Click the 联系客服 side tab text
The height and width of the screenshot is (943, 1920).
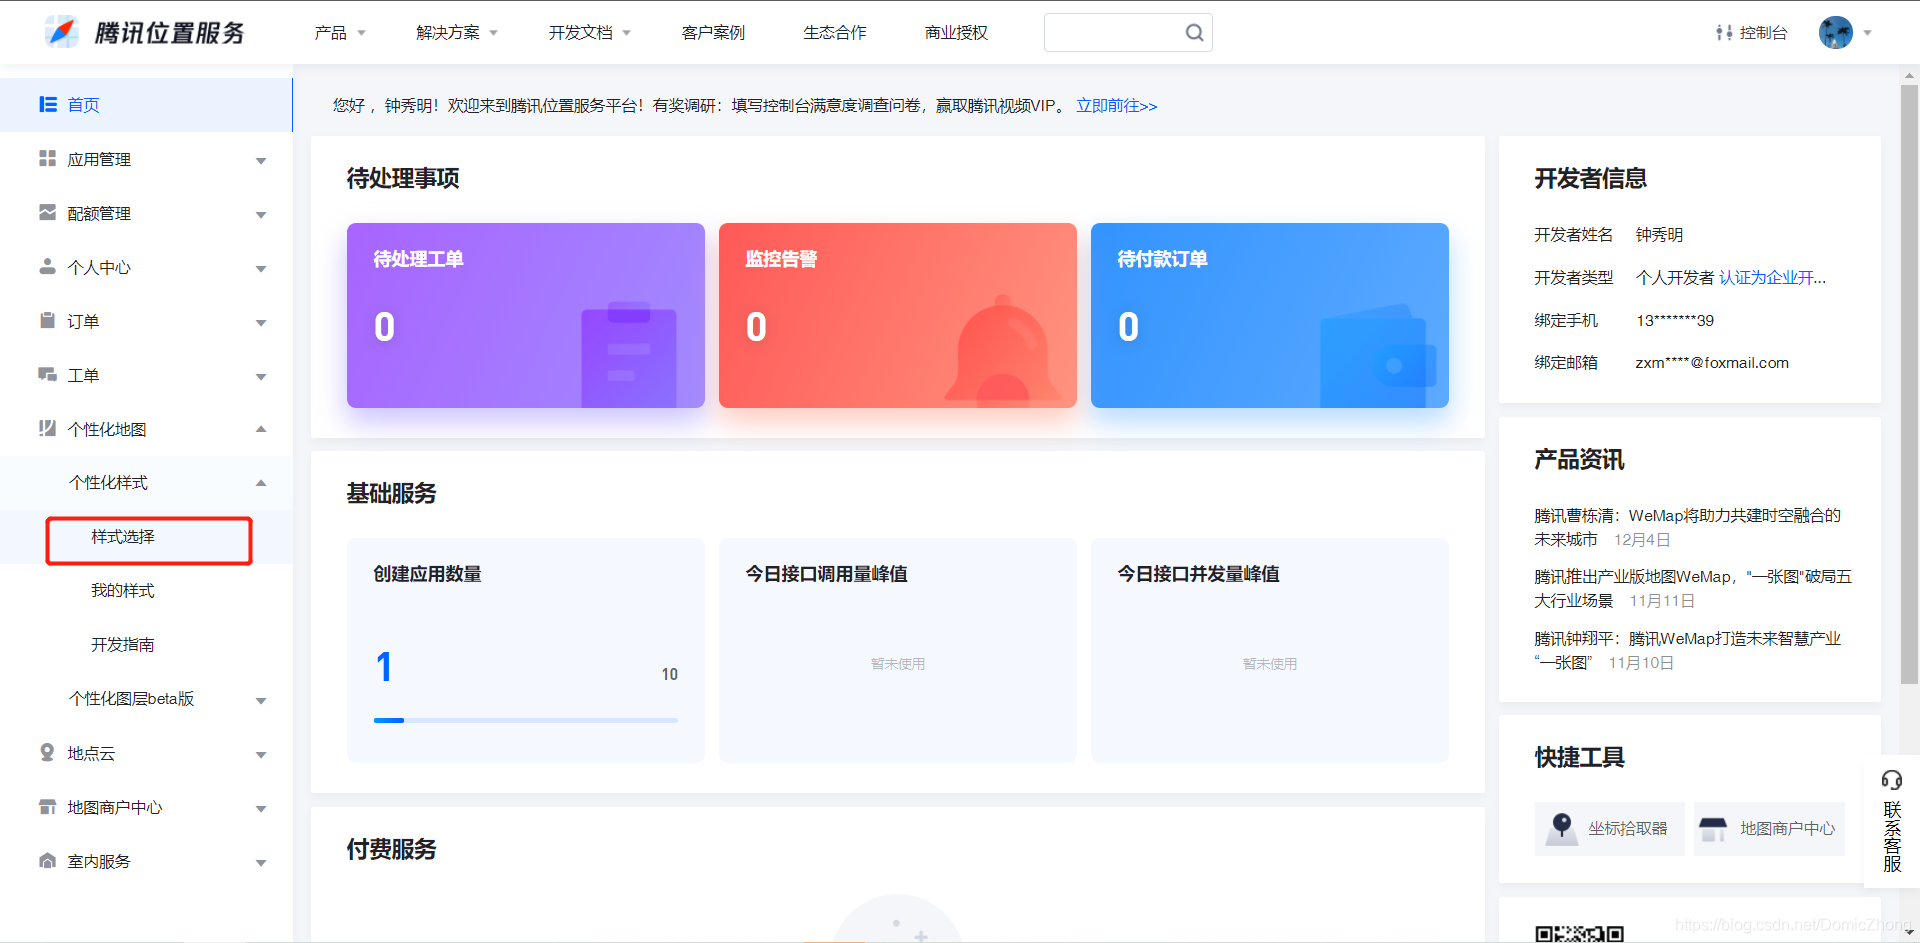click(1892, 836)
